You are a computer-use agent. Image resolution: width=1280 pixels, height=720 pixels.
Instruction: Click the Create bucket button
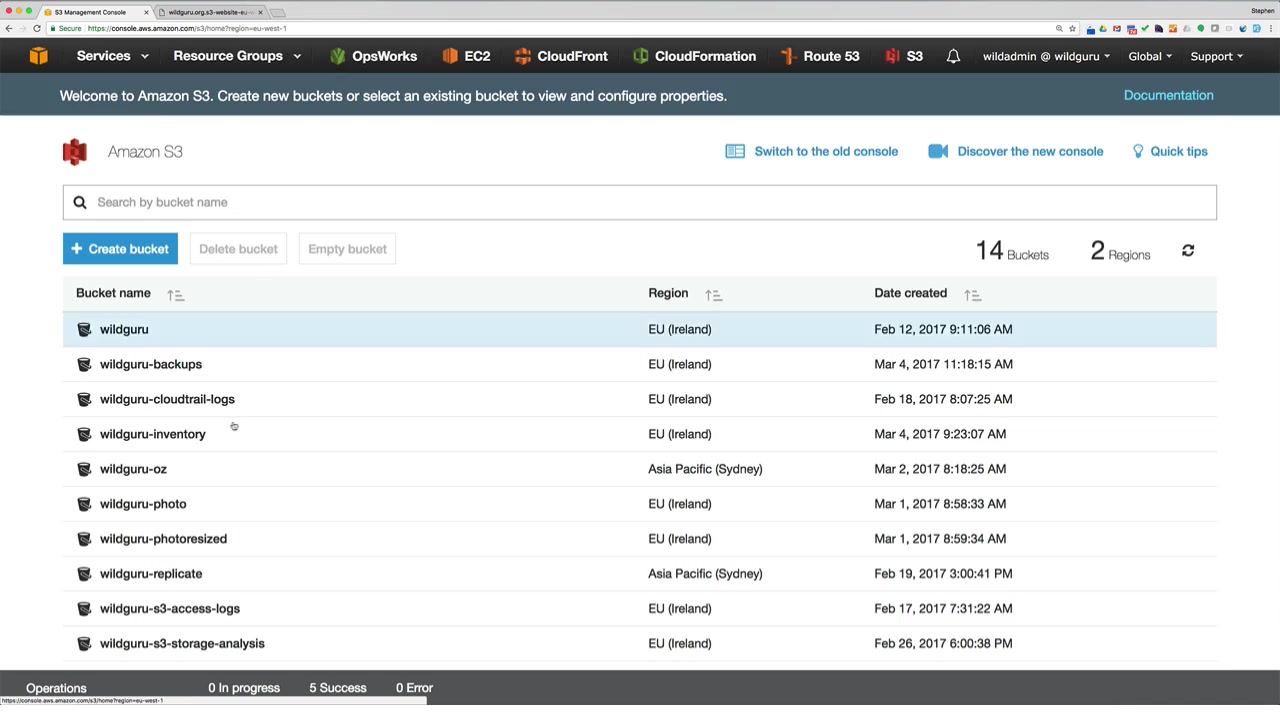coord(120,249)
